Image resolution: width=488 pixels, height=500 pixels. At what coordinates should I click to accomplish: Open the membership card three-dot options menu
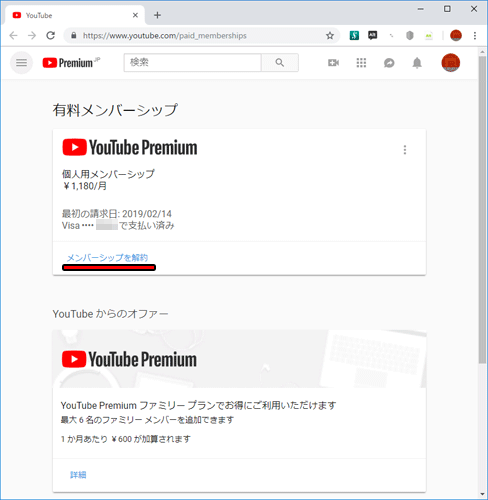click(405, 150)
